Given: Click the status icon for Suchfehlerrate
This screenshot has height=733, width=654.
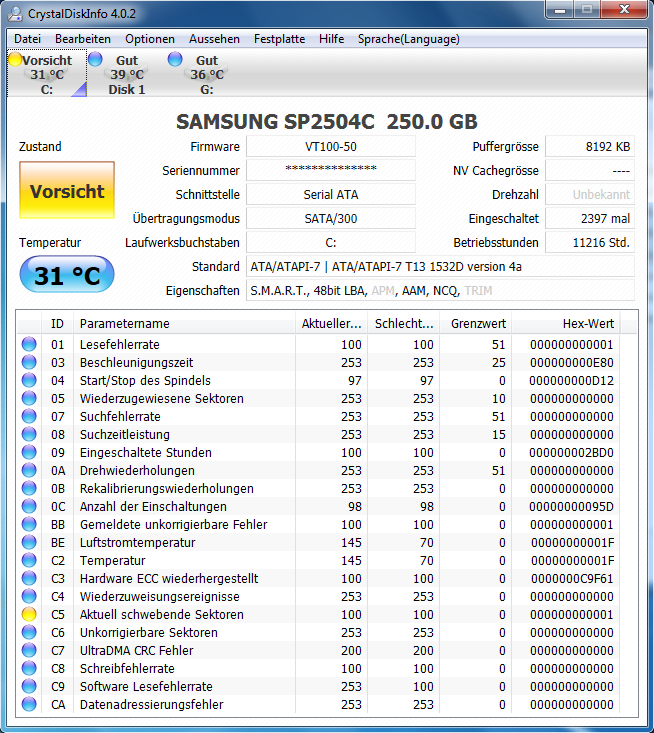Looking at the screenshot, I should click(29, 416).
